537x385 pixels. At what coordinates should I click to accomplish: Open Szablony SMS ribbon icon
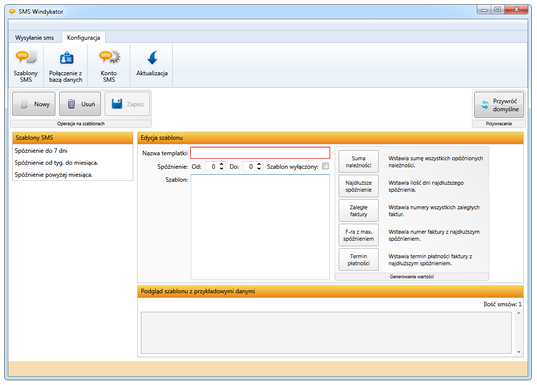pyautogui.click(x=26, y=66)
